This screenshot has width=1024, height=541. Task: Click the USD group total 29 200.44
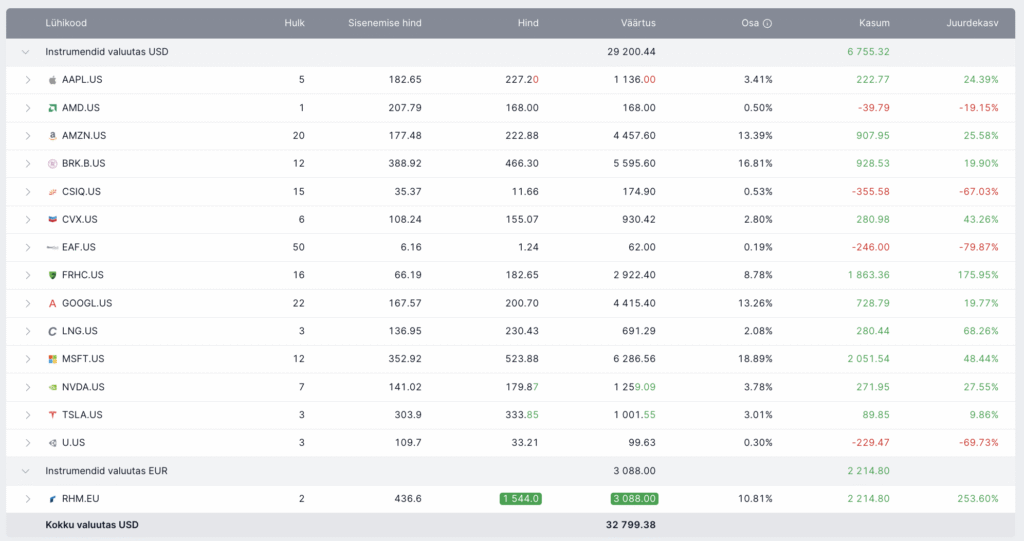tap(632, 52)
